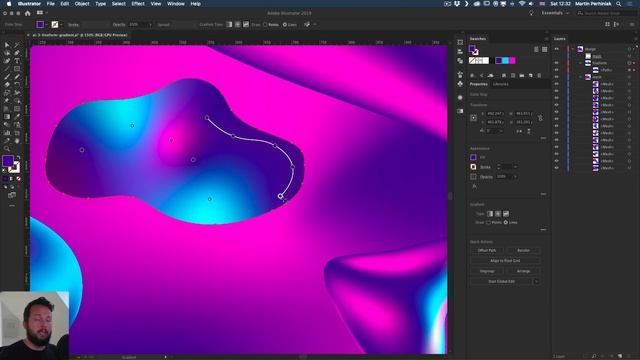
Task: Click the Edit Toolbar three-dots icon
Action: [x=12, y=206]
